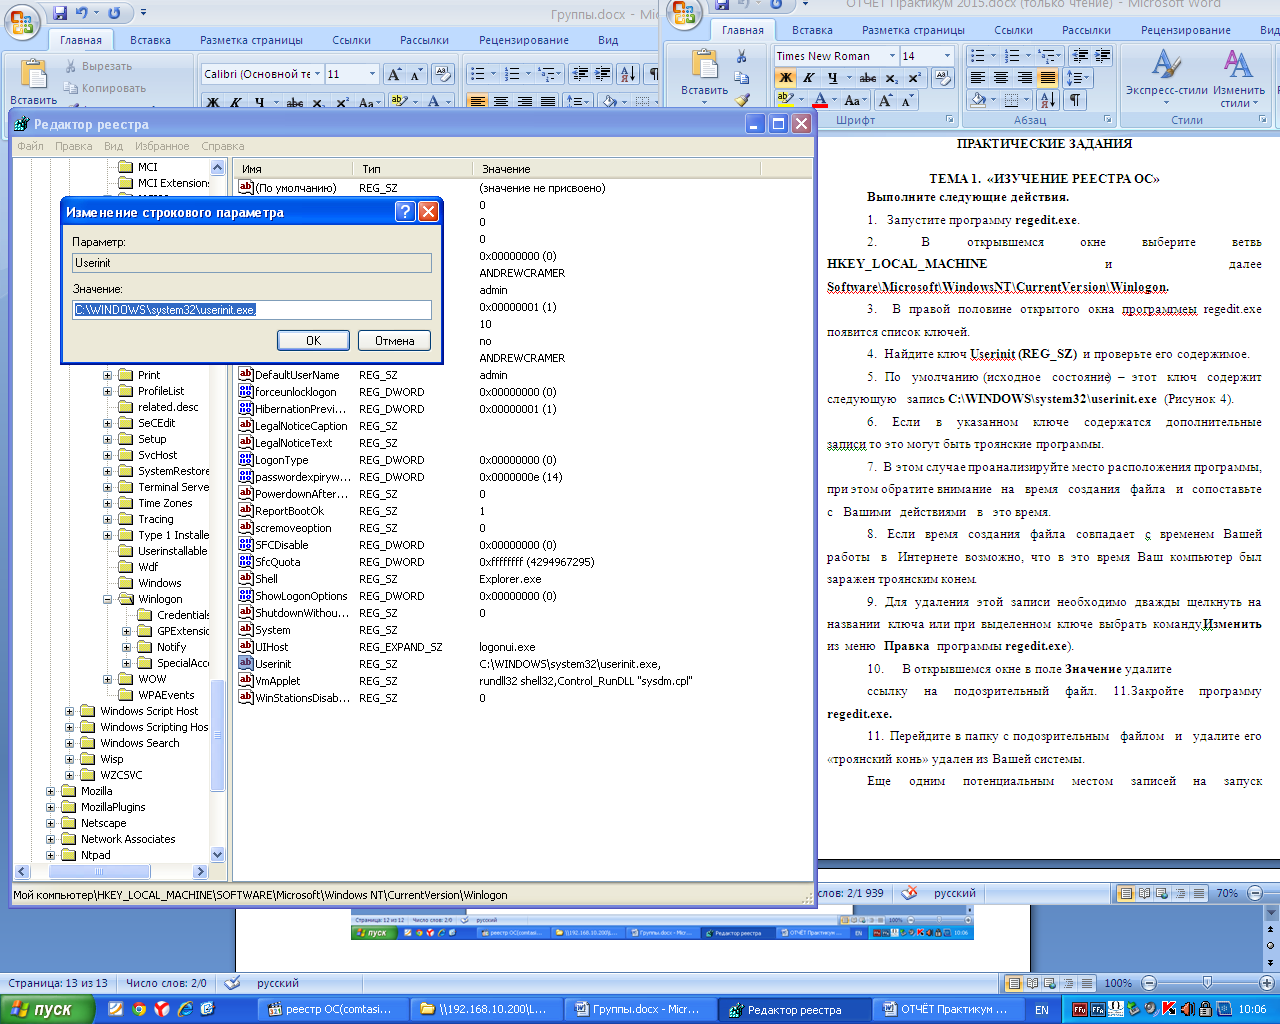Viewport: 1280px width, 1024px height.
Task: Save the Группы.docx document from the quick access toolbar
Action: [x=60, y=13]
